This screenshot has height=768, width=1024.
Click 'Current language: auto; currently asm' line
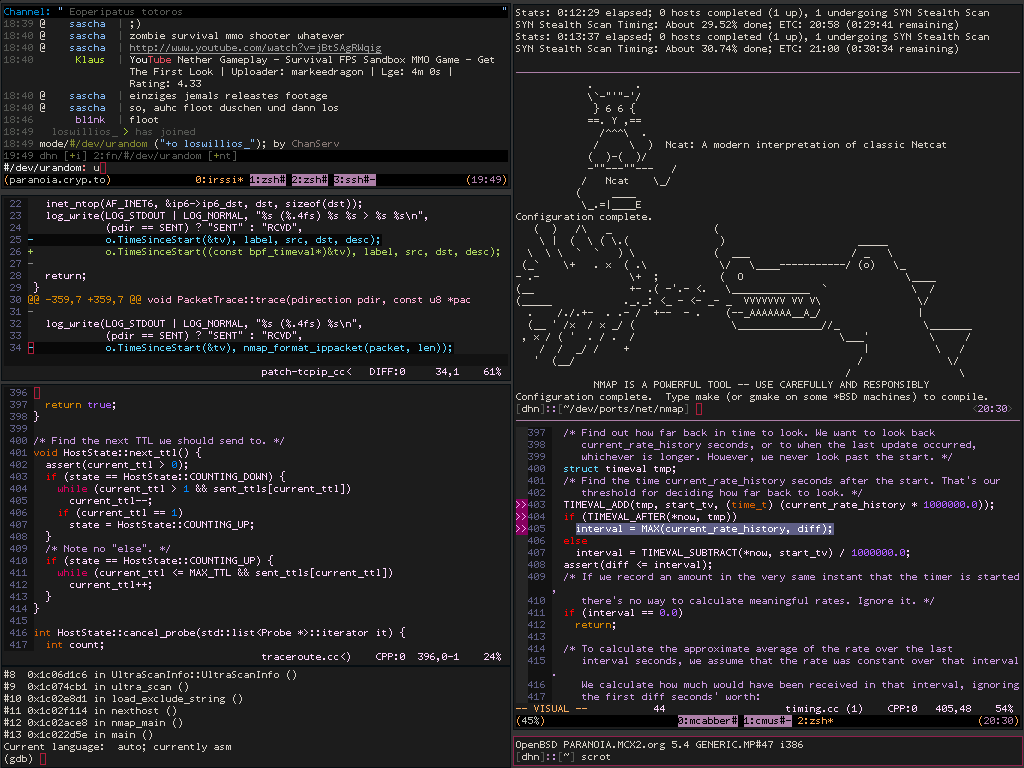coord(118,746)
